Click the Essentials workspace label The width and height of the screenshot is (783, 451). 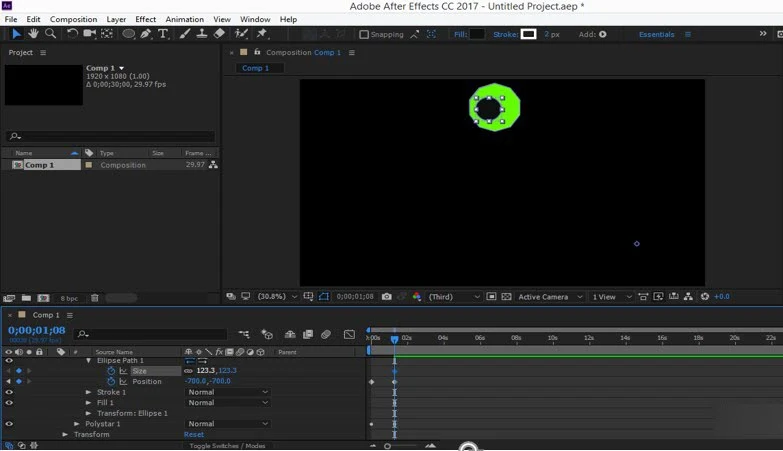[656, 34]
